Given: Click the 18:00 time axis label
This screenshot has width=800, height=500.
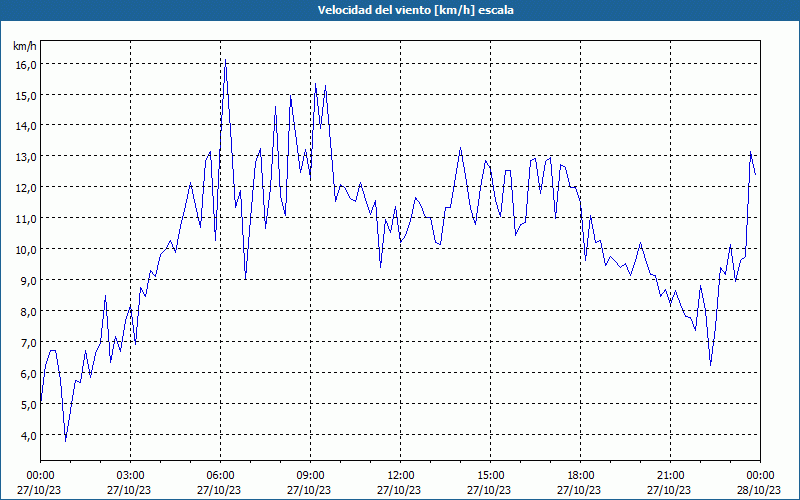Looking at the screenshot, I should coord(580,476).
